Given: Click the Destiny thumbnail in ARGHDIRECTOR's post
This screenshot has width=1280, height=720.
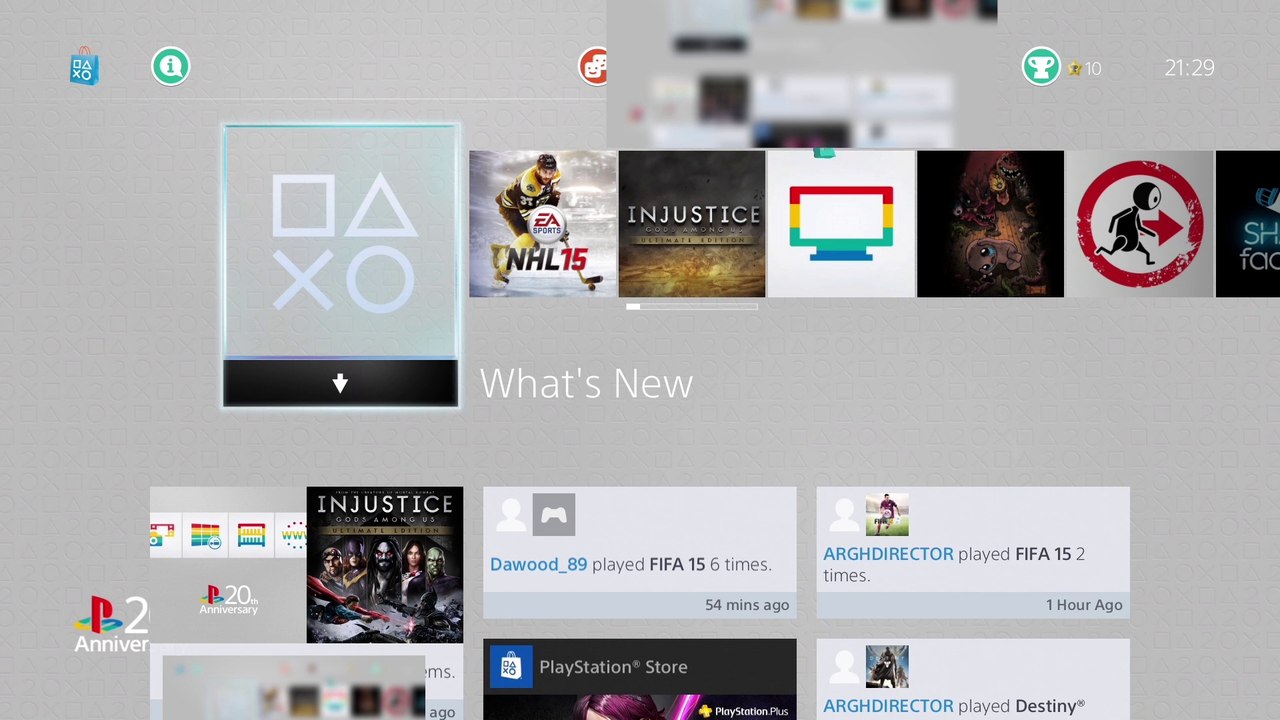Looking at the screenshot, I should tap(887, 667).
